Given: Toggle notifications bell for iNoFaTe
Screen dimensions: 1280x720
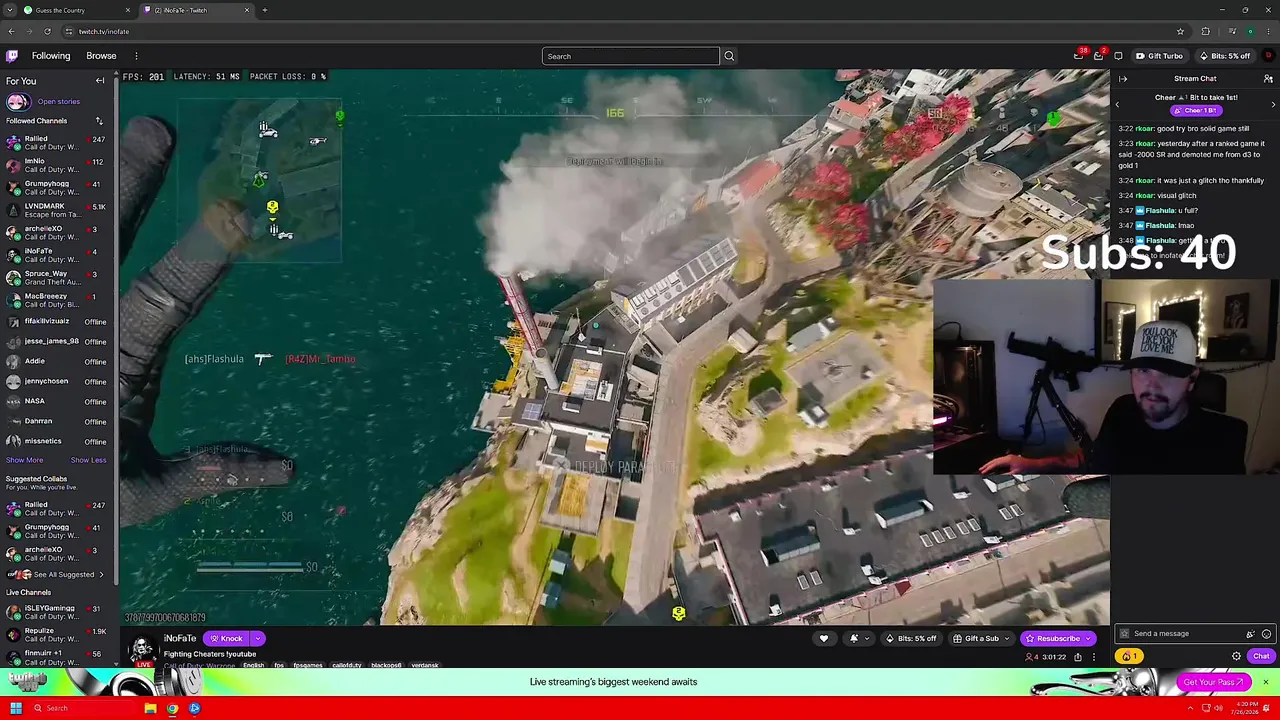Looking at the screenshot, I should [x=853, y=639].
